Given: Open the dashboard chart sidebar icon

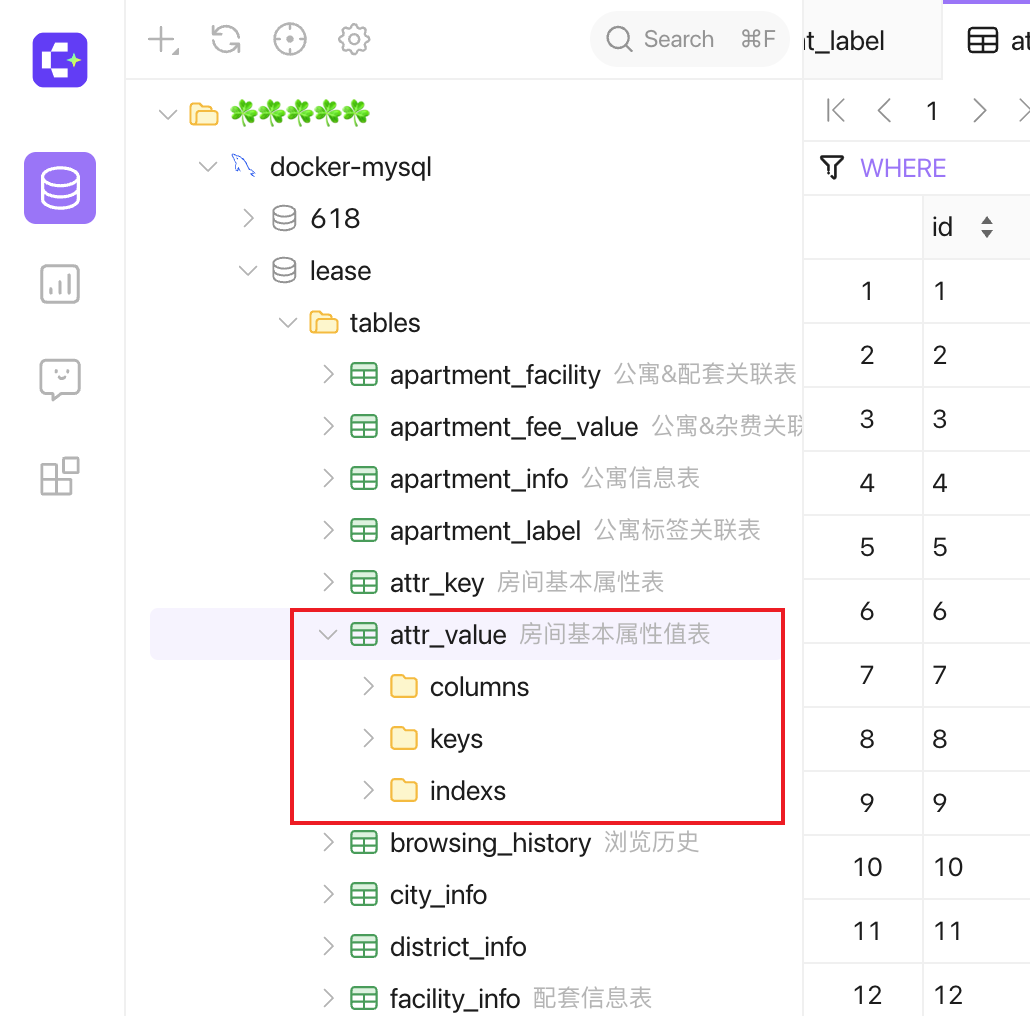Looking at the screenshot, I should tap(60, 284).
